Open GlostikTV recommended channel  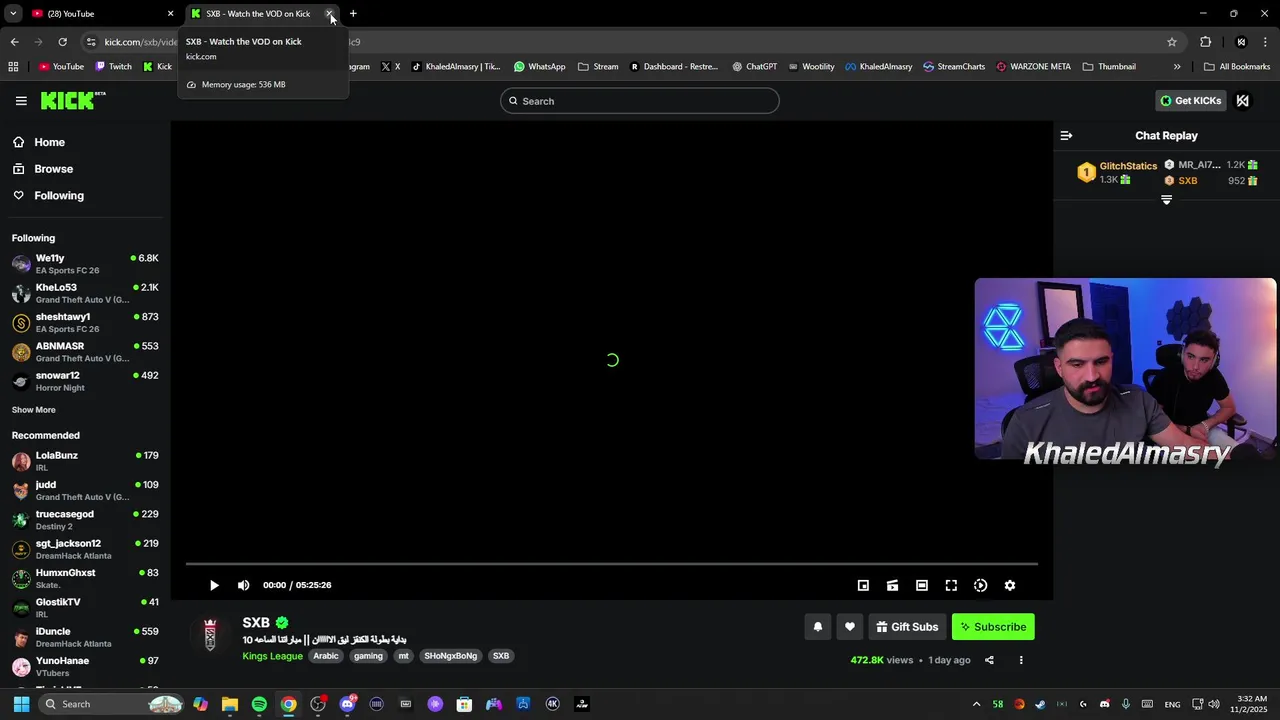(x=85, y=608)
